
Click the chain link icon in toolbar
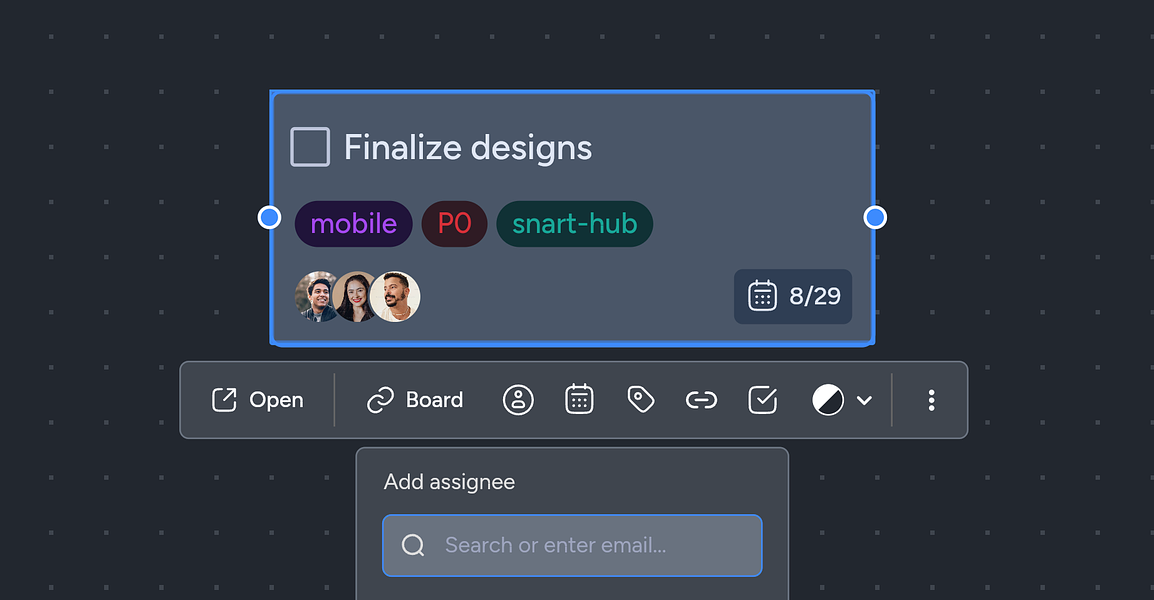point(701,400)
